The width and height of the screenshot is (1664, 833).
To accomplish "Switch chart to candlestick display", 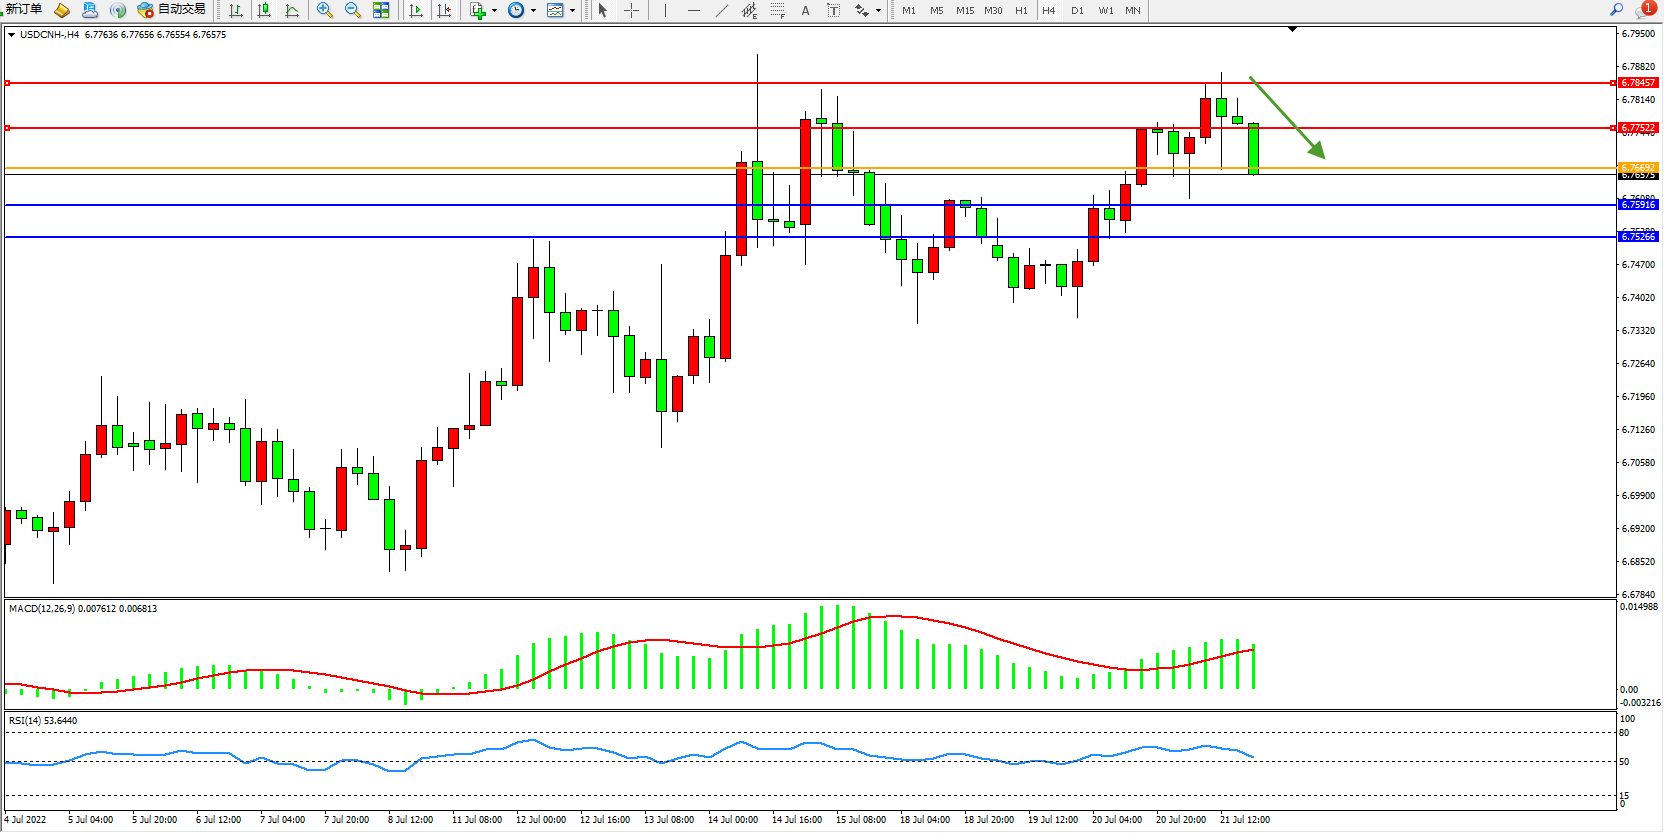I will (264, 10).
